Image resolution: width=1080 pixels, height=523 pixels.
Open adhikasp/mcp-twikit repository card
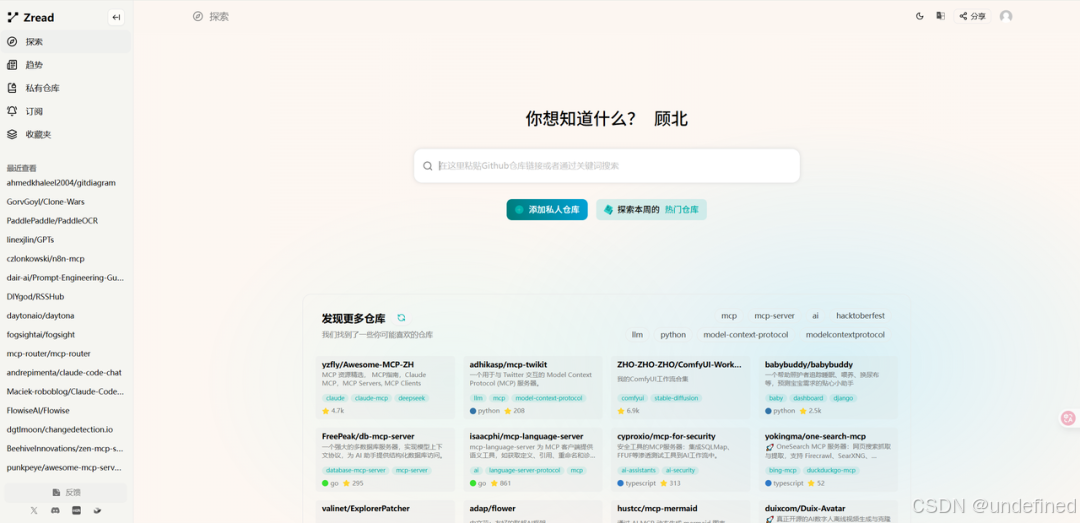534,387
